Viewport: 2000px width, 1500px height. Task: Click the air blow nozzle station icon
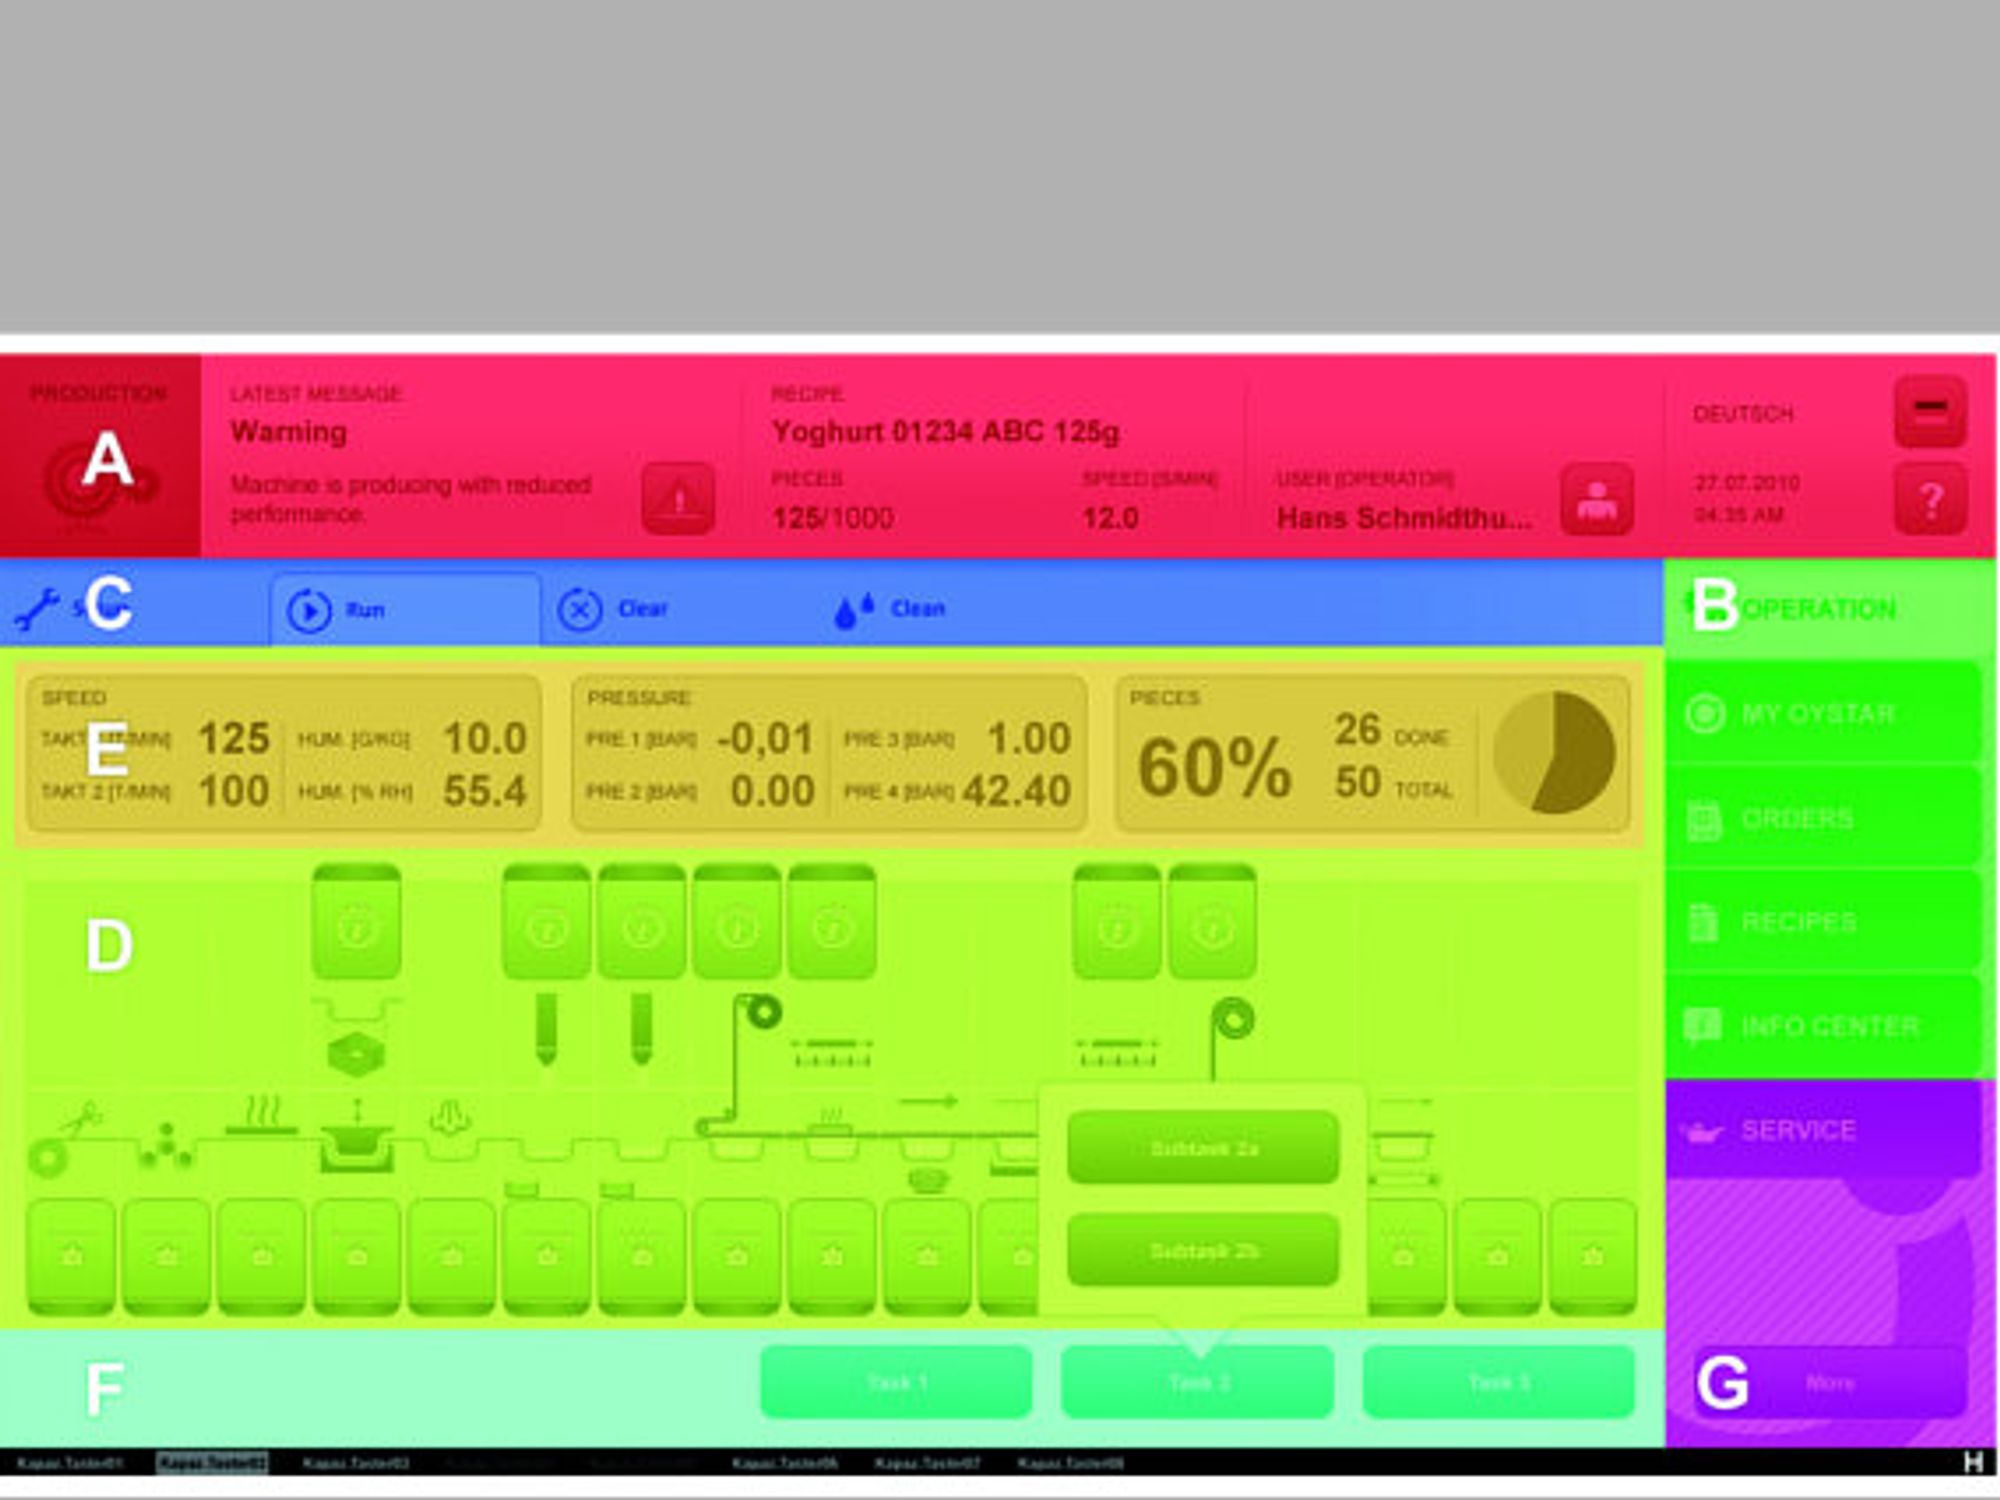pyautogui.click(x=450, y=1117)
